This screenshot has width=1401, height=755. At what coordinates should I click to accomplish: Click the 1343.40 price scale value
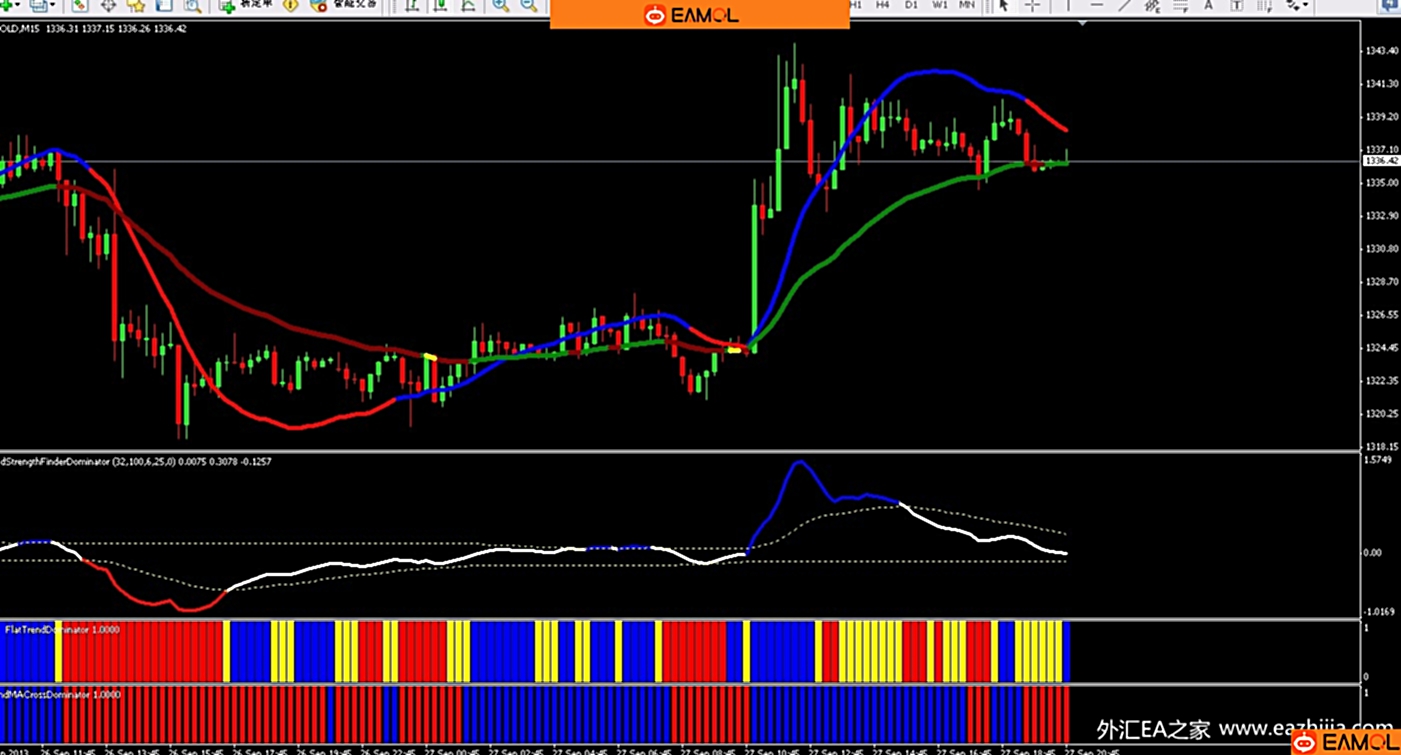[1381, 50]
